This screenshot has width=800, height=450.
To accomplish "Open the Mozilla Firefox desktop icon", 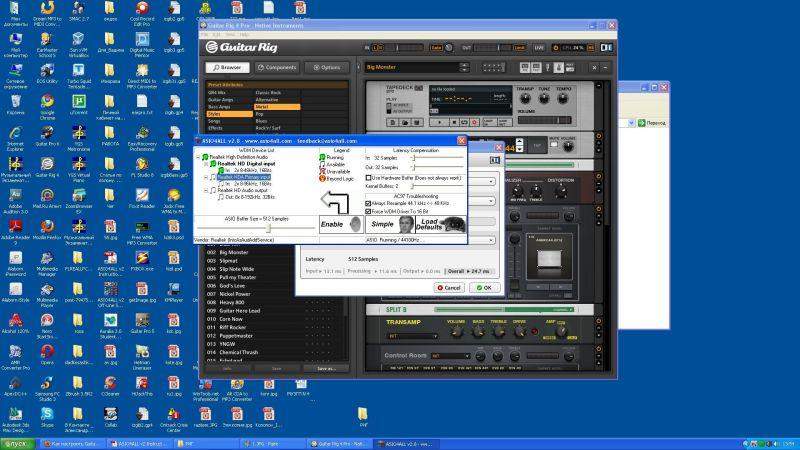I will pos(47,230).
